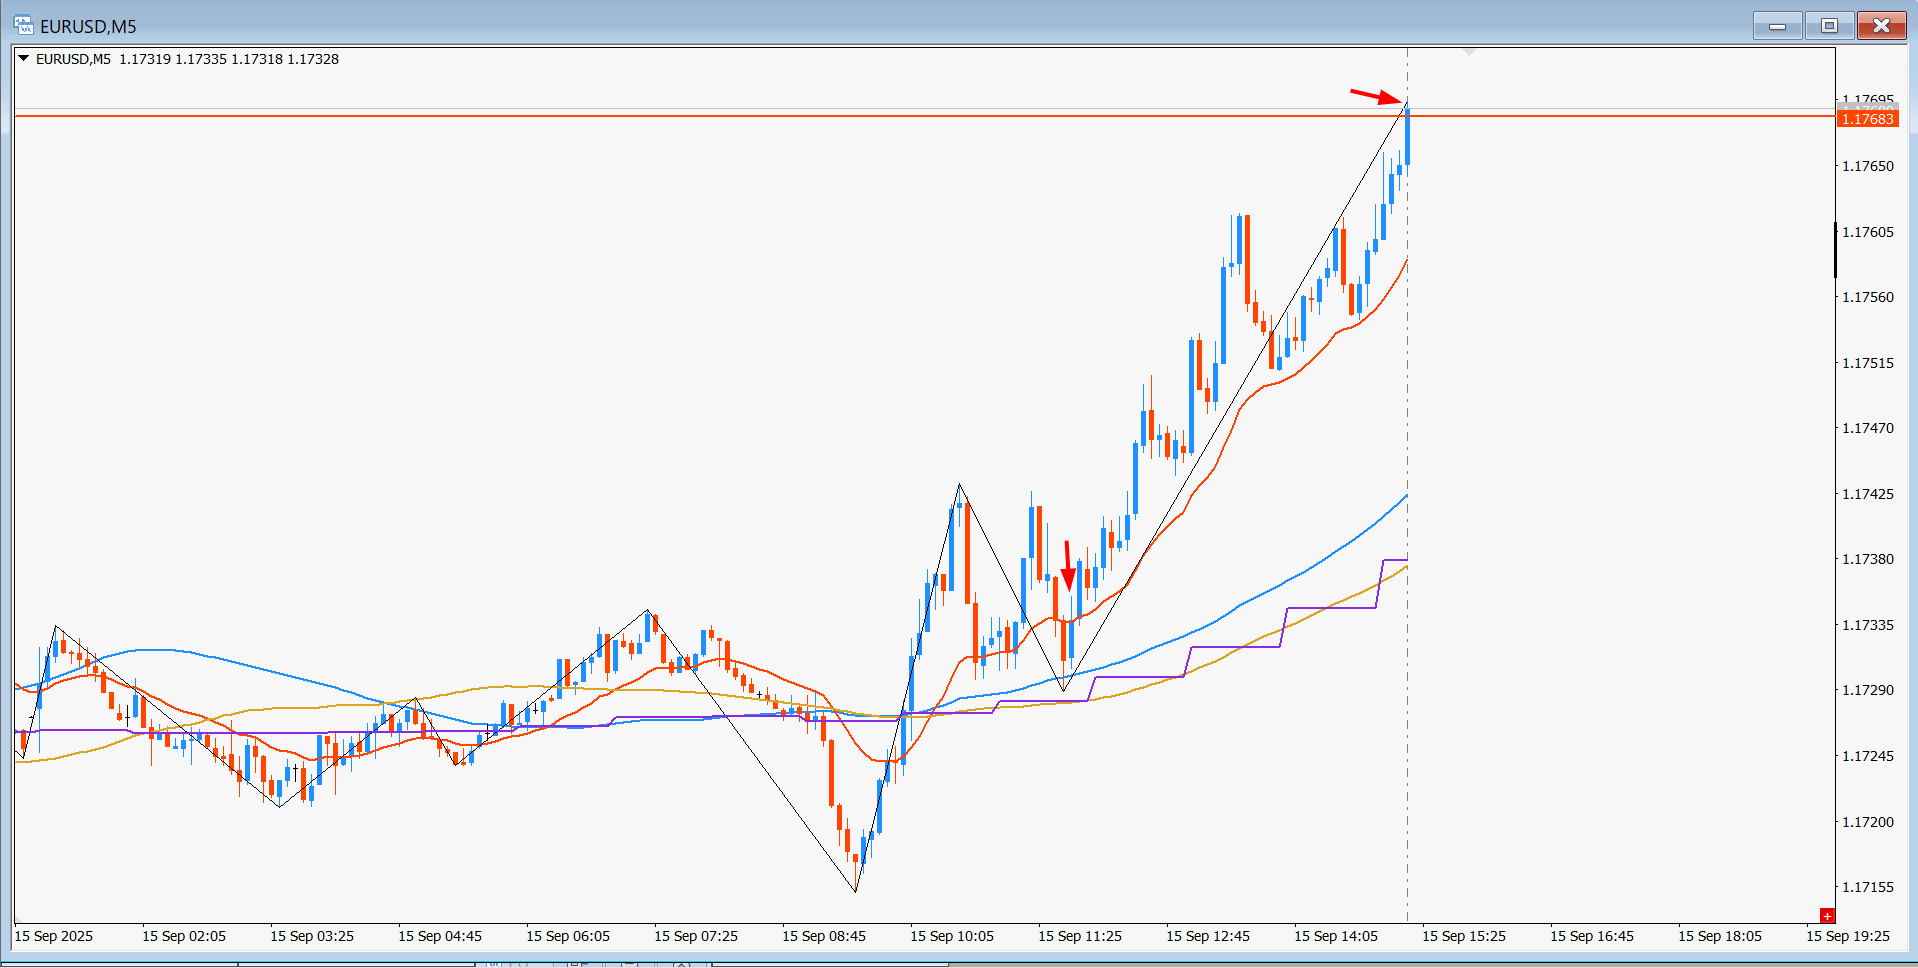Click the 1.17155 price scale label
Viewport: 1918px width, 968px height.
(x=1868, y=887)
